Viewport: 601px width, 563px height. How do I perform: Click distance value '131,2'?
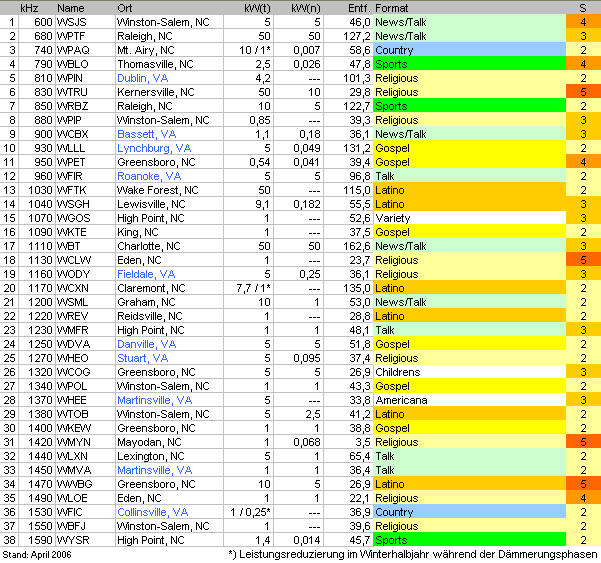pyautogui.click(x=357, y=148)
